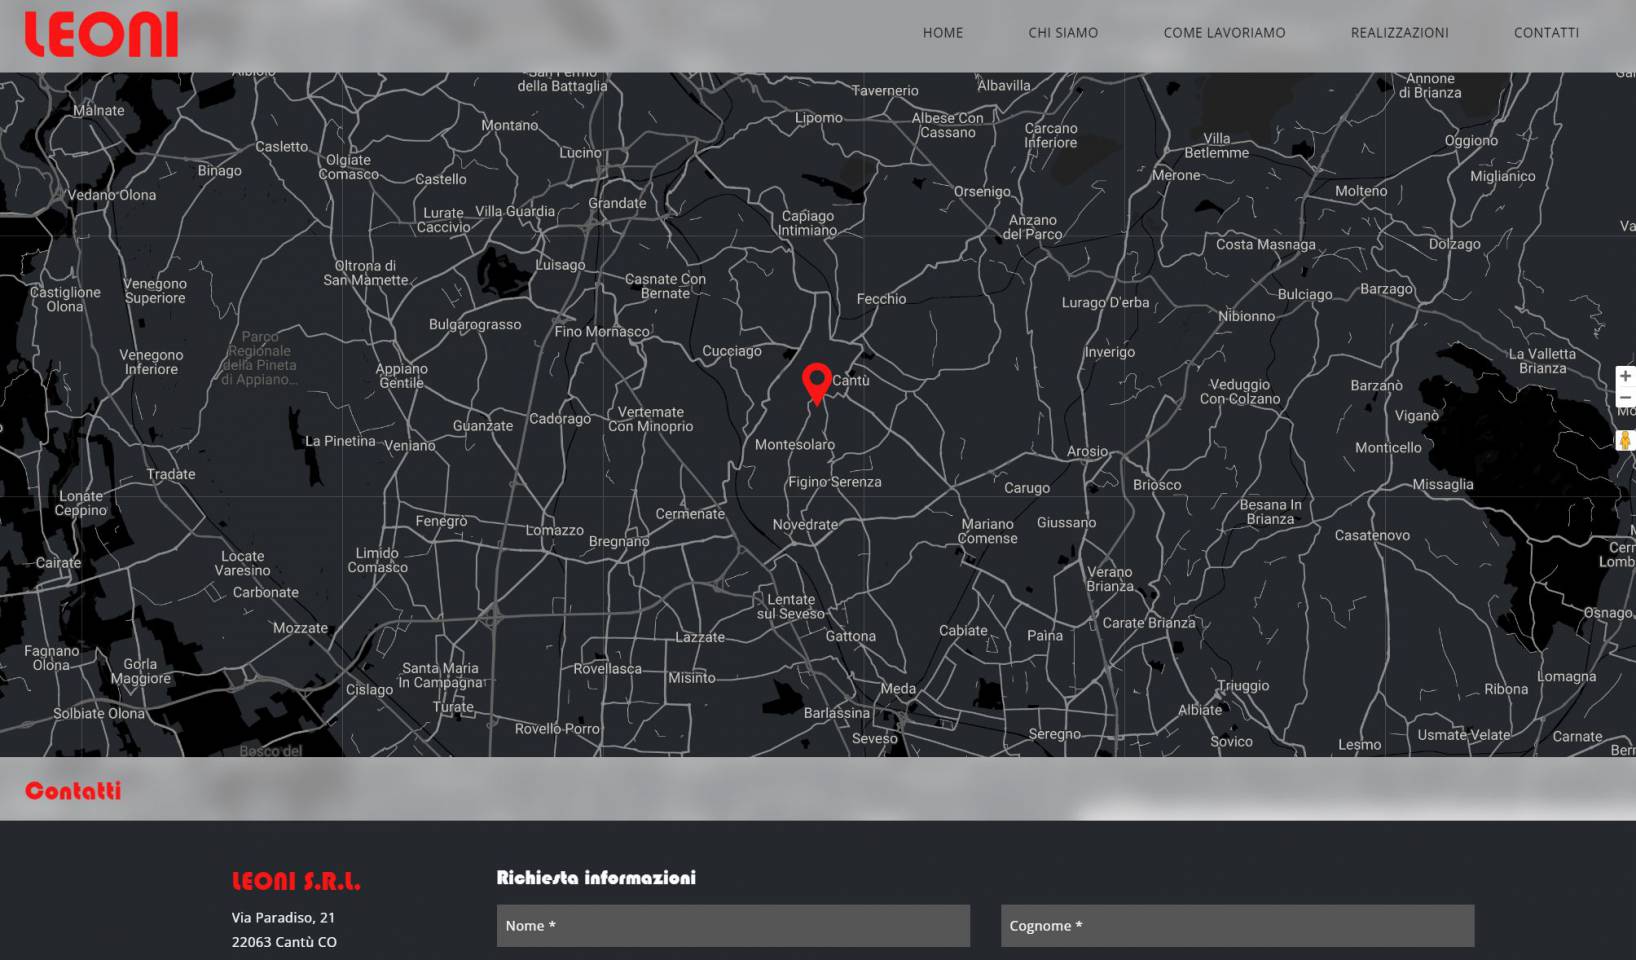Click the Meda label on the map
This screenshot has width=1636, height=960.
[898, 688]
